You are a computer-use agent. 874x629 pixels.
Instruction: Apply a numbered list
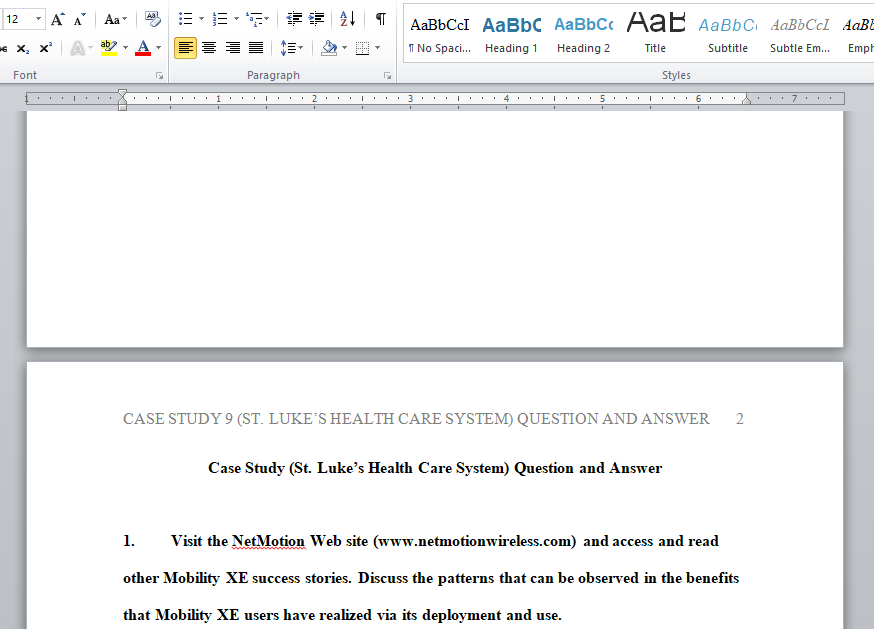[220, 19]
